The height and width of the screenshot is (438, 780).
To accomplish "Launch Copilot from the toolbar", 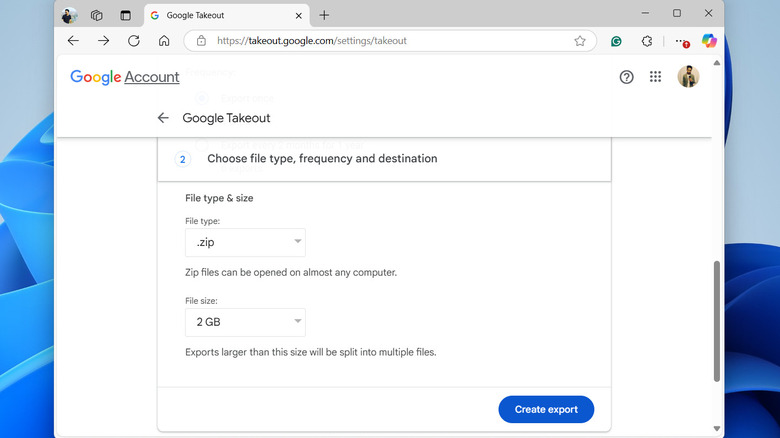I will point(709,41).
